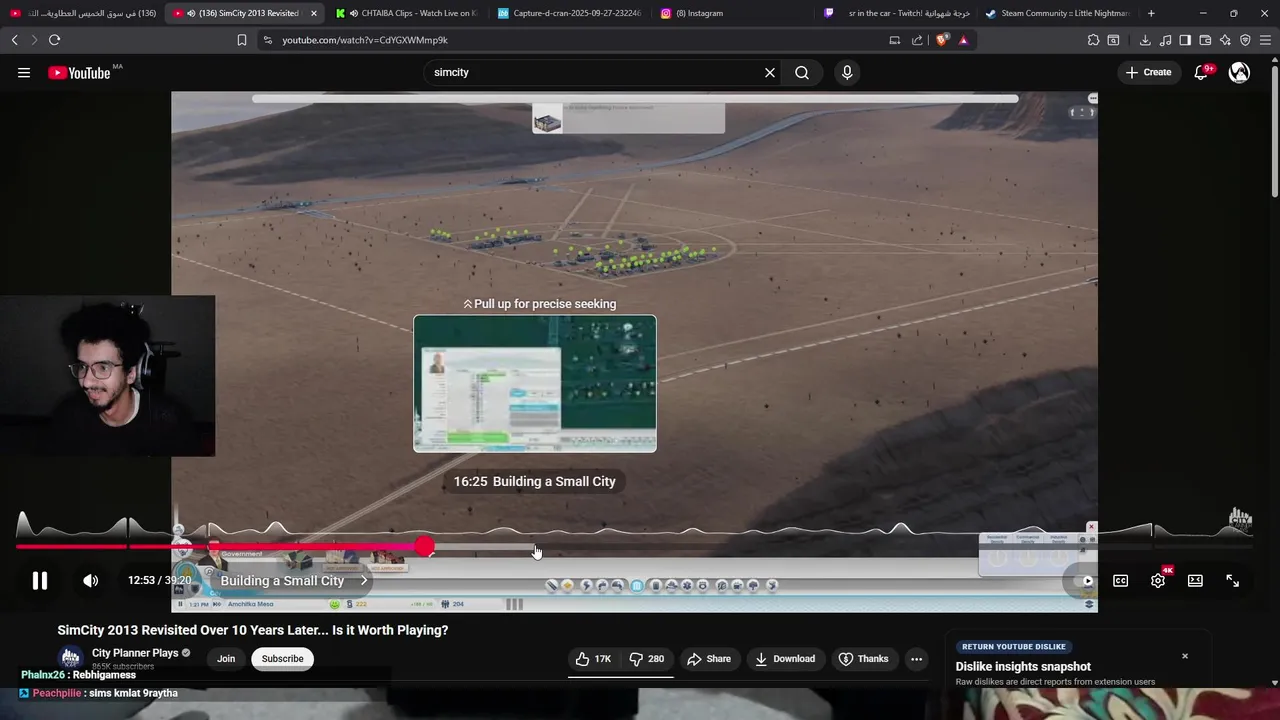The width and height of the screenshot is (1280, 720).
Task: Click the share page icon in address bar
Action: pos(917,40)
